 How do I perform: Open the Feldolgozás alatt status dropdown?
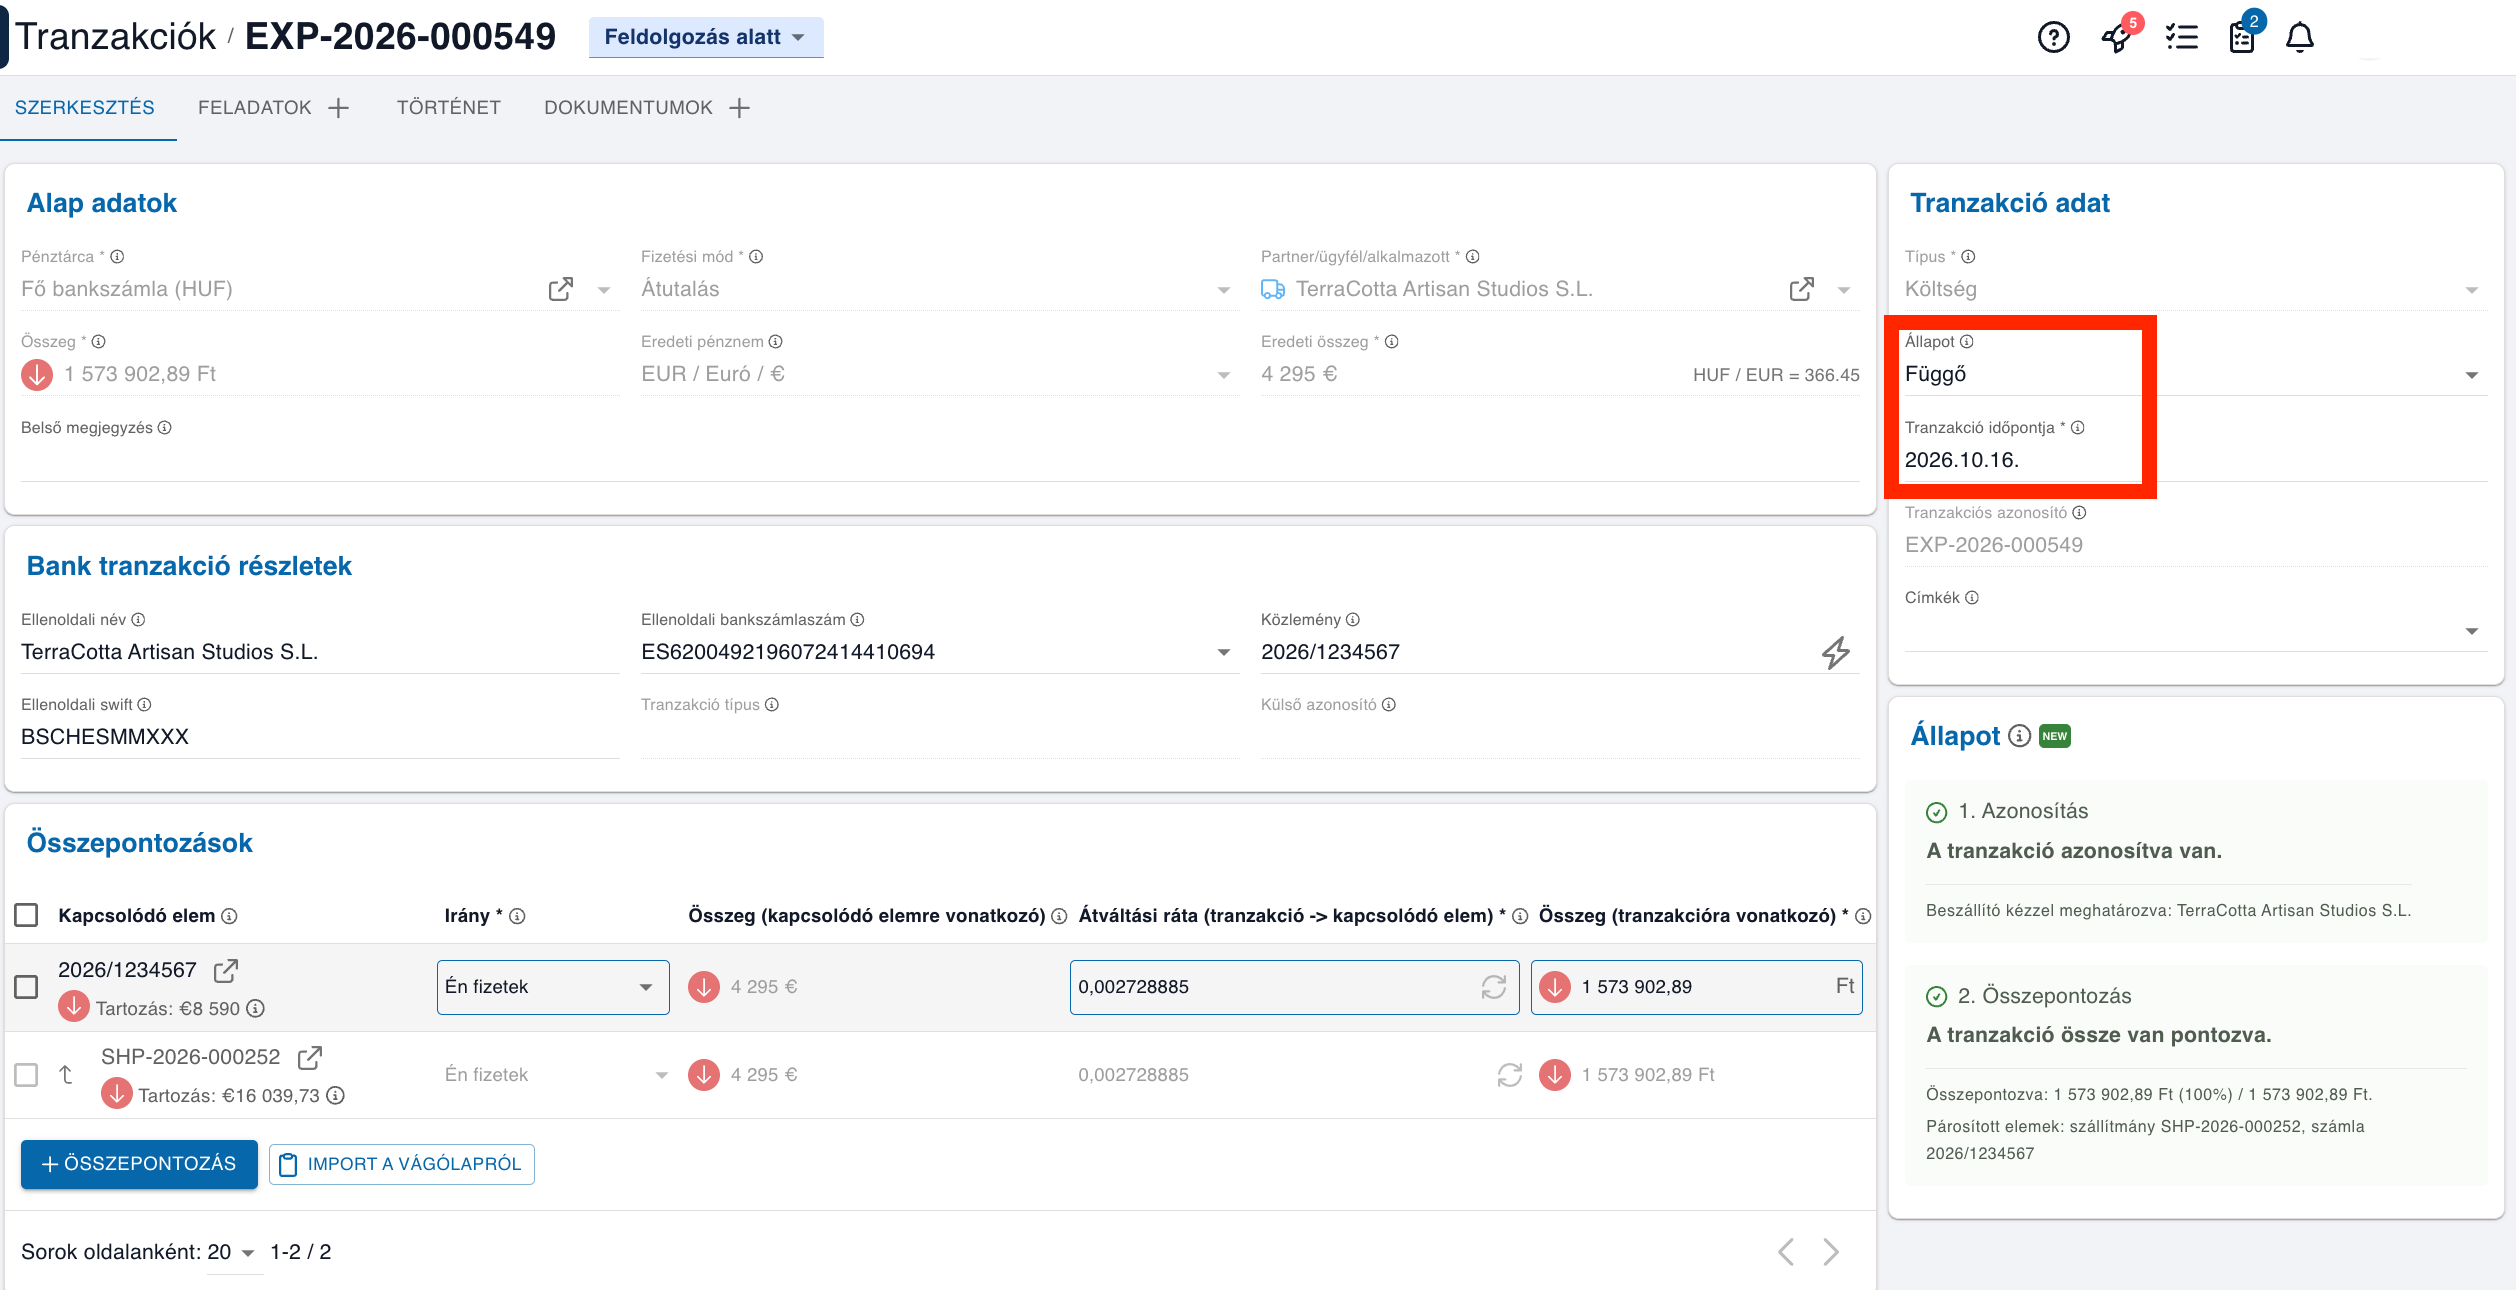coord(705,37)
